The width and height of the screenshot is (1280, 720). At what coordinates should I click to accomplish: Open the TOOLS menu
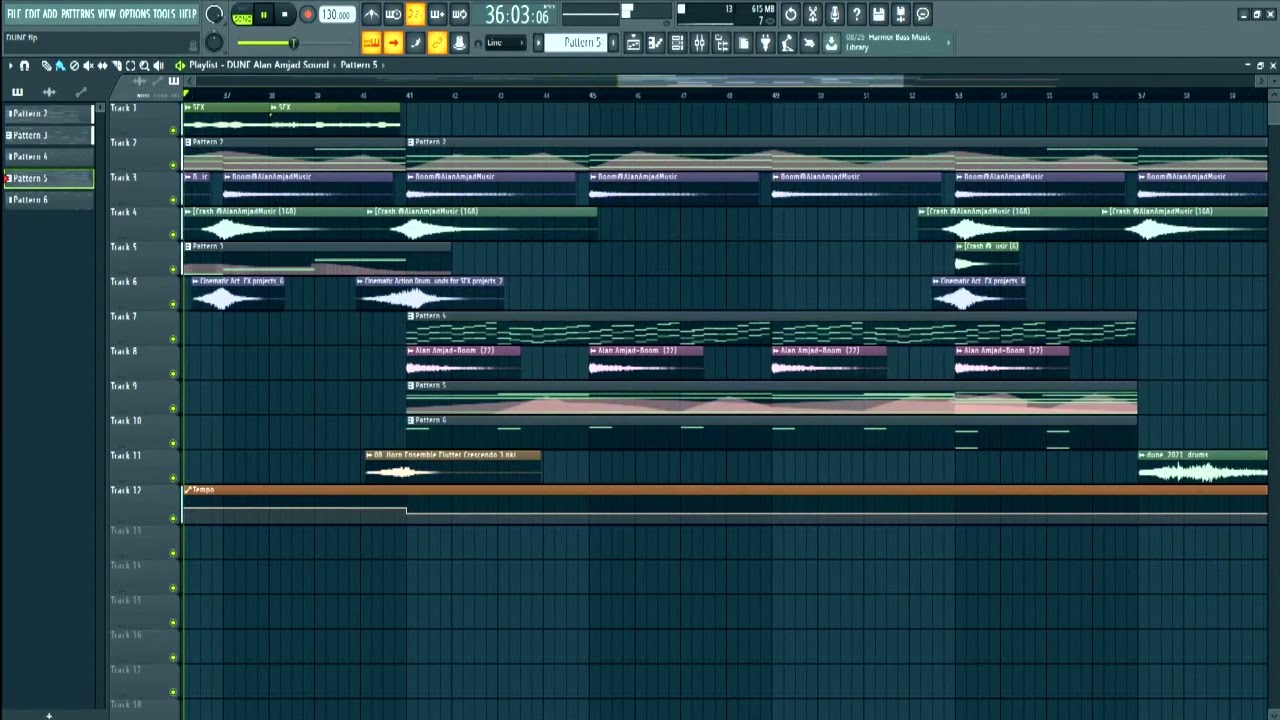pos(164,14)
